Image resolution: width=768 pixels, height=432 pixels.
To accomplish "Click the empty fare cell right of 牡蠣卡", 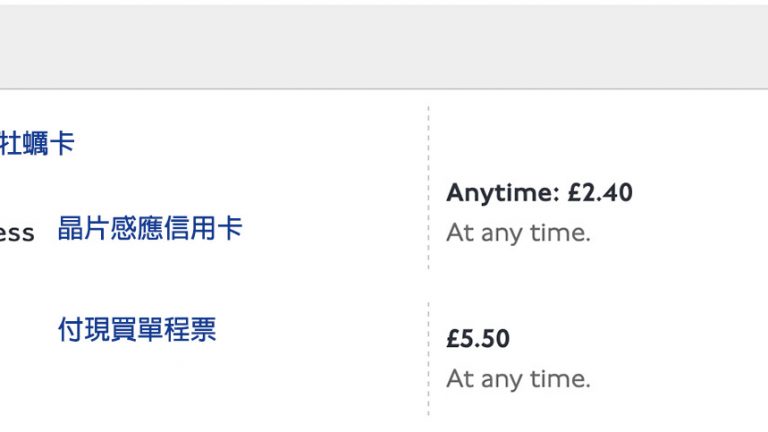I will [600, 140].
